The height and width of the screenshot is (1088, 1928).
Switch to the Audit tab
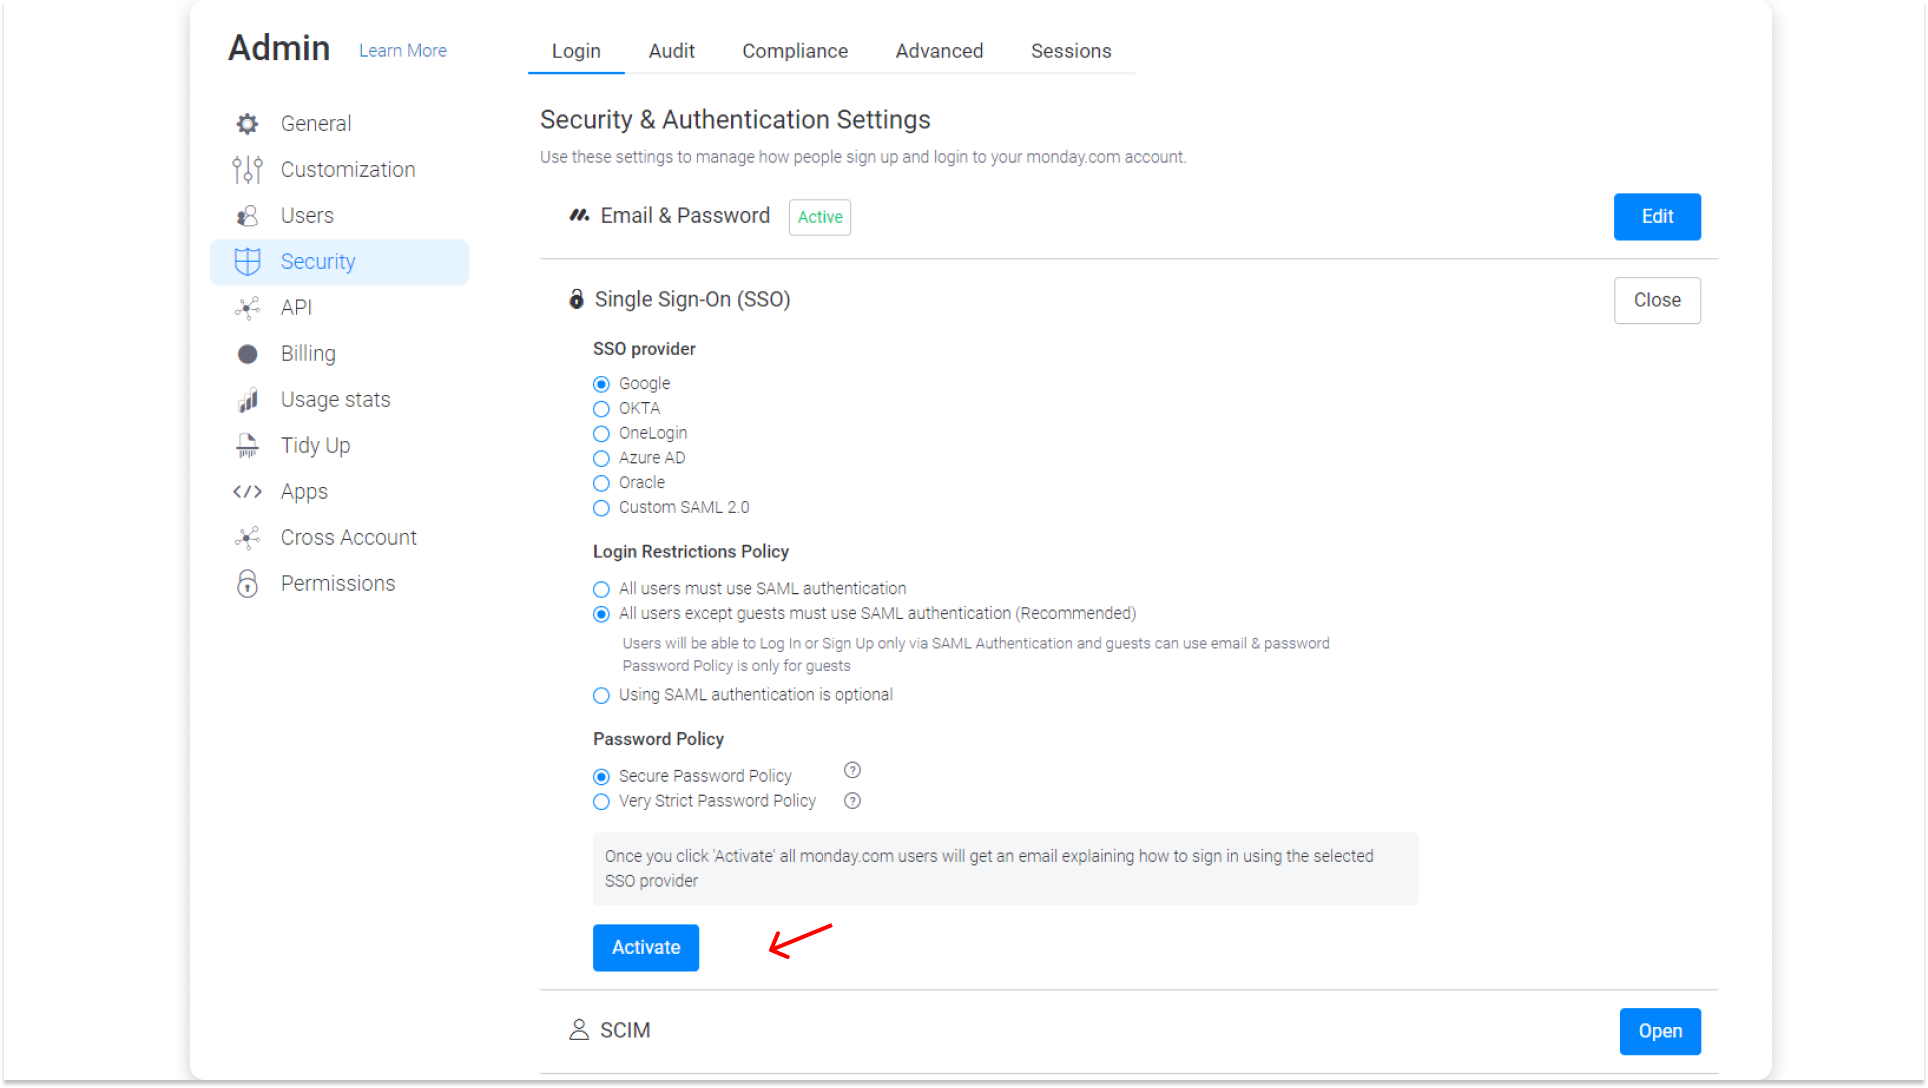[x=671, y=51]
